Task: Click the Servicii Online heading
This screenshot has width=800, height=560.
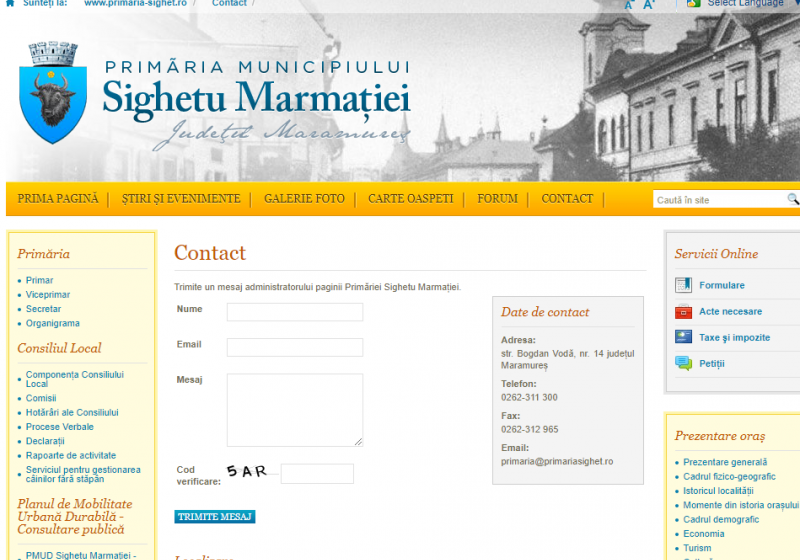Action: tap(716, 253)
